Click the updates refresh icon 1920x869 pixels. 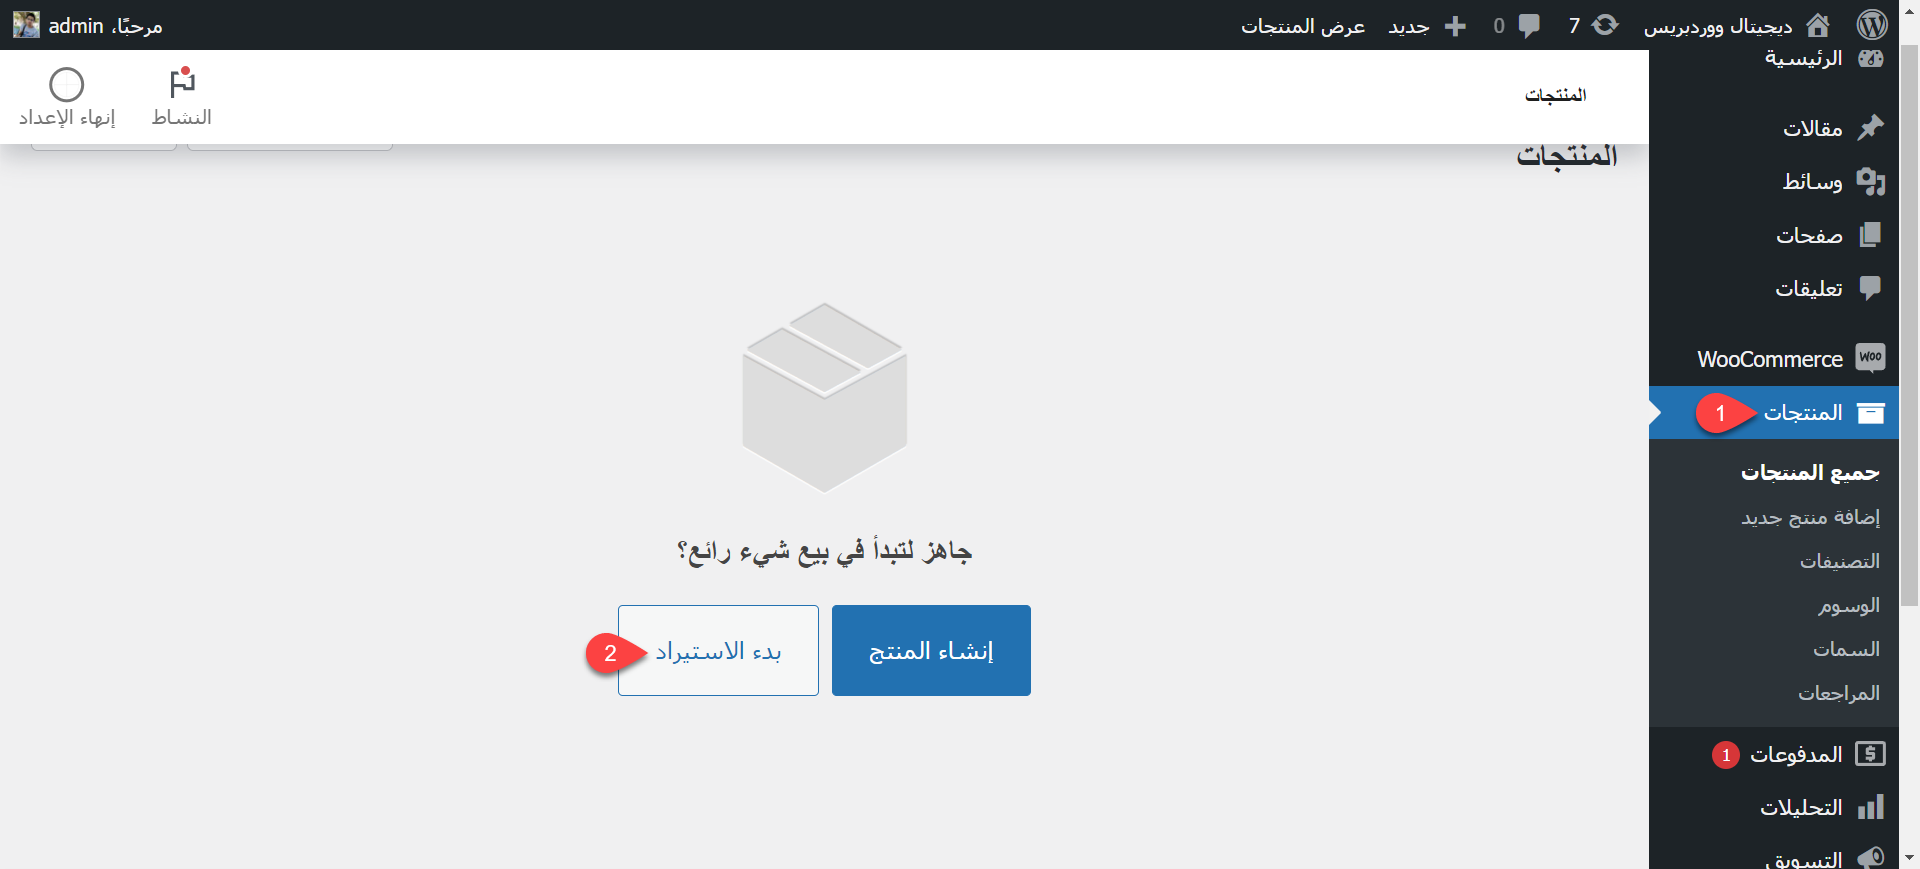click(x=1605, y=25)
